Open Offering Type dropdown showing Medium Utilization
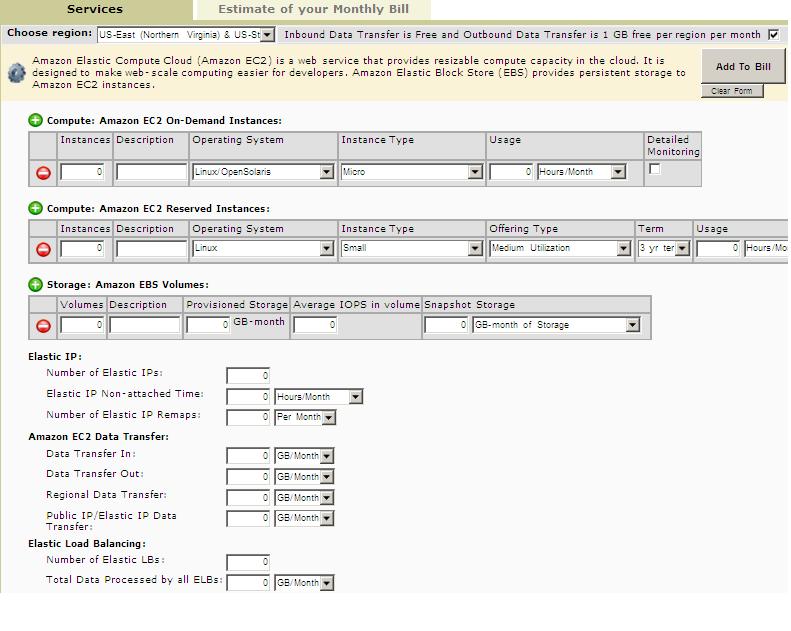 (560, 248)
